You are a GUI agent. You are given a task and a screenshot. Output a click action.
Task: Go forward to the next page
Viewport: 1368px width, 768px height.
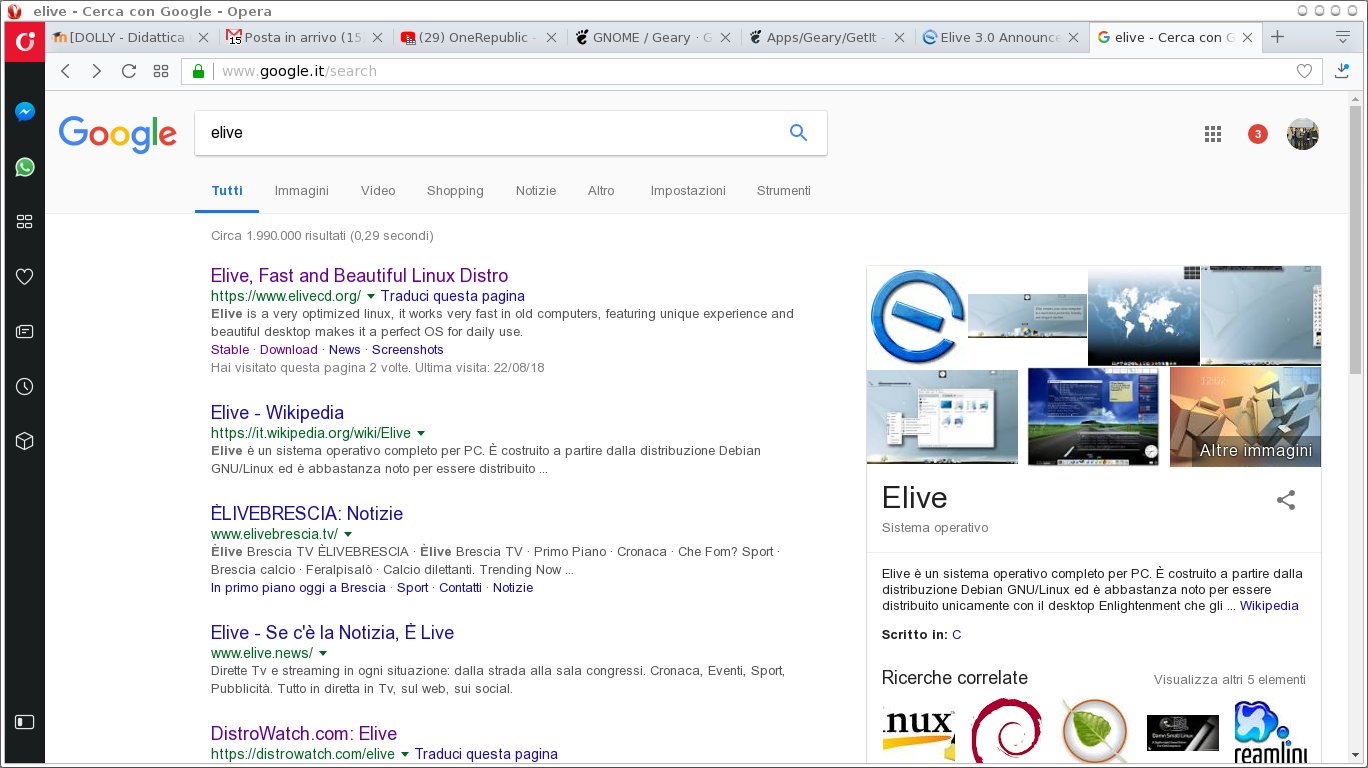[x=97, y=71]
